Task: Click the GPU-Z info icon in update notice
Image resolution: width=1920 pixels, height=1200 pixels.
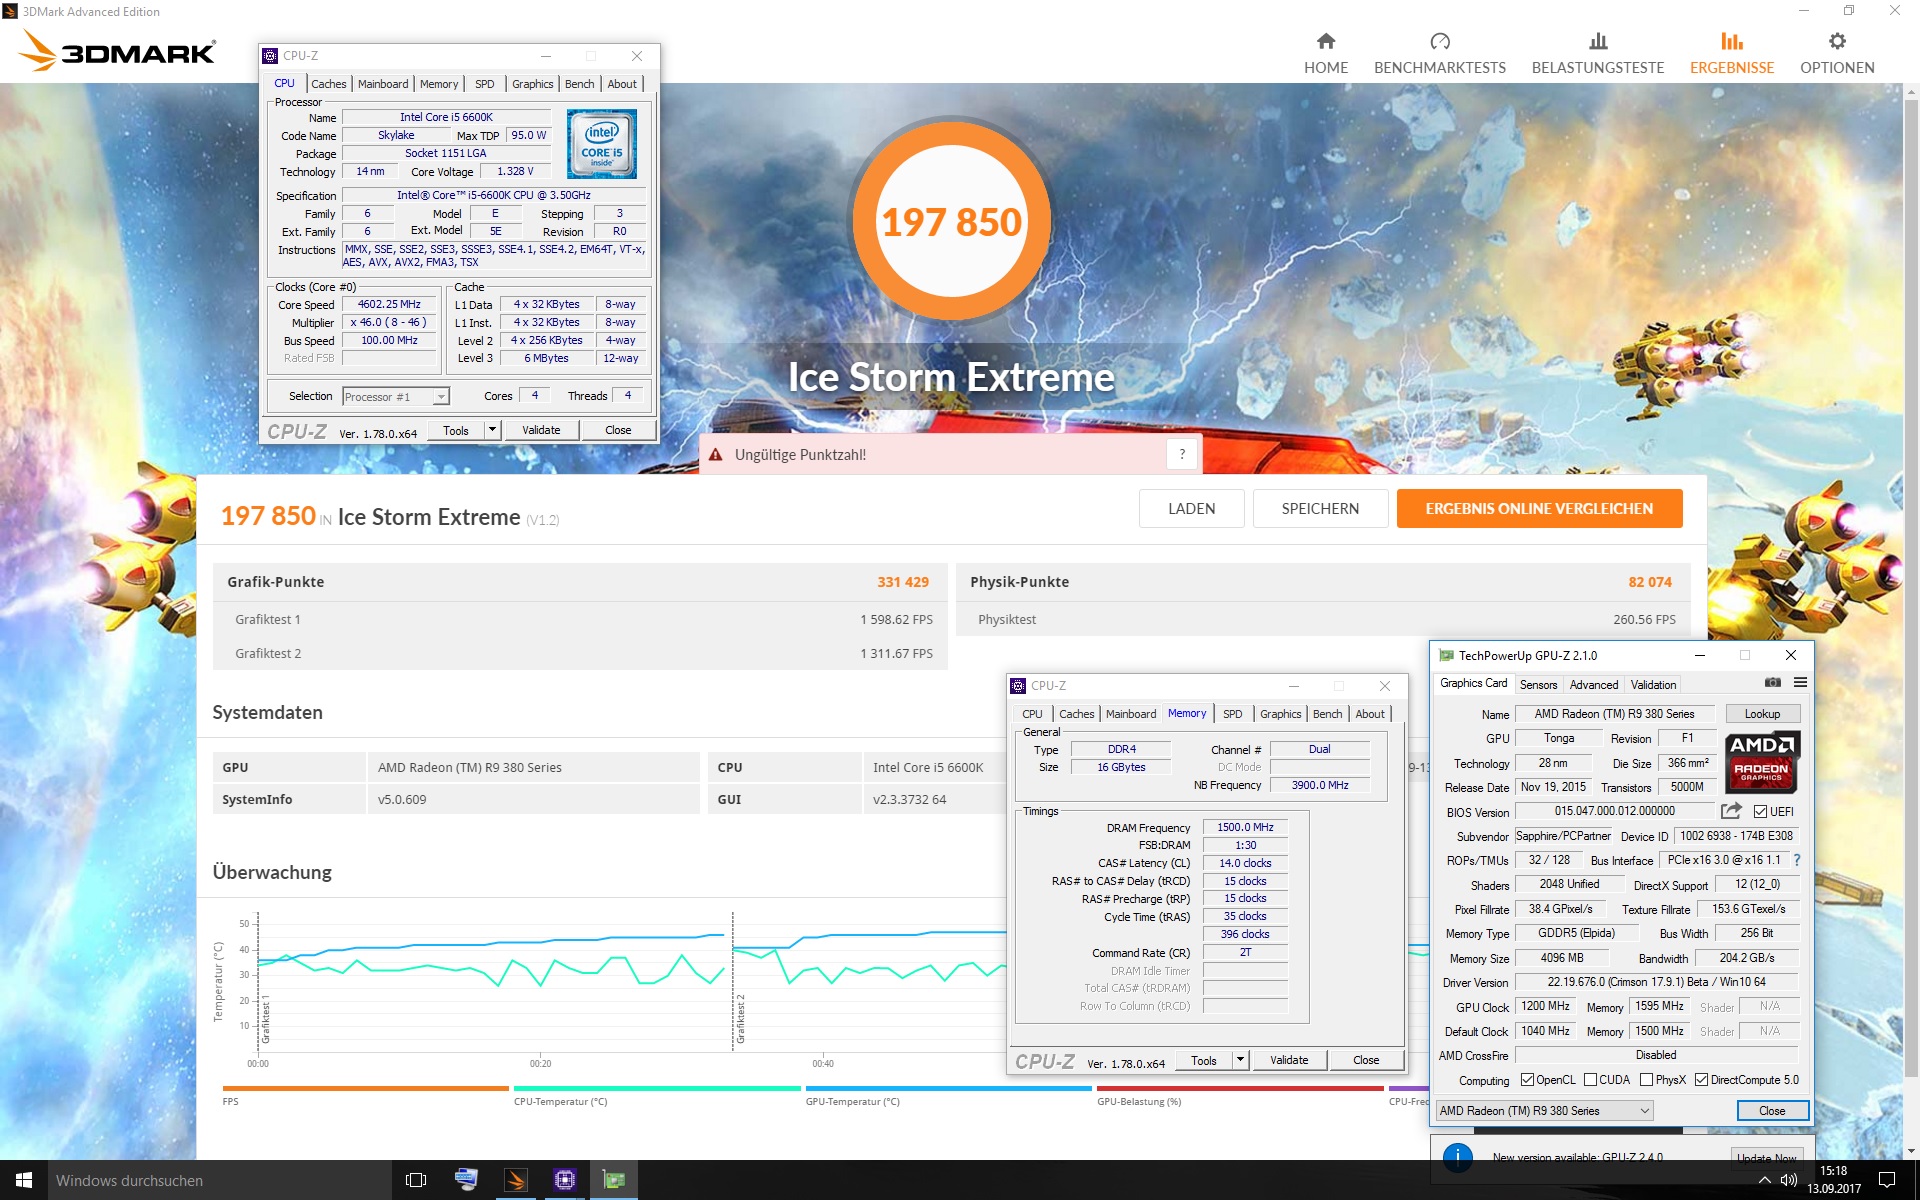Action: (x=1458, y=1157)
